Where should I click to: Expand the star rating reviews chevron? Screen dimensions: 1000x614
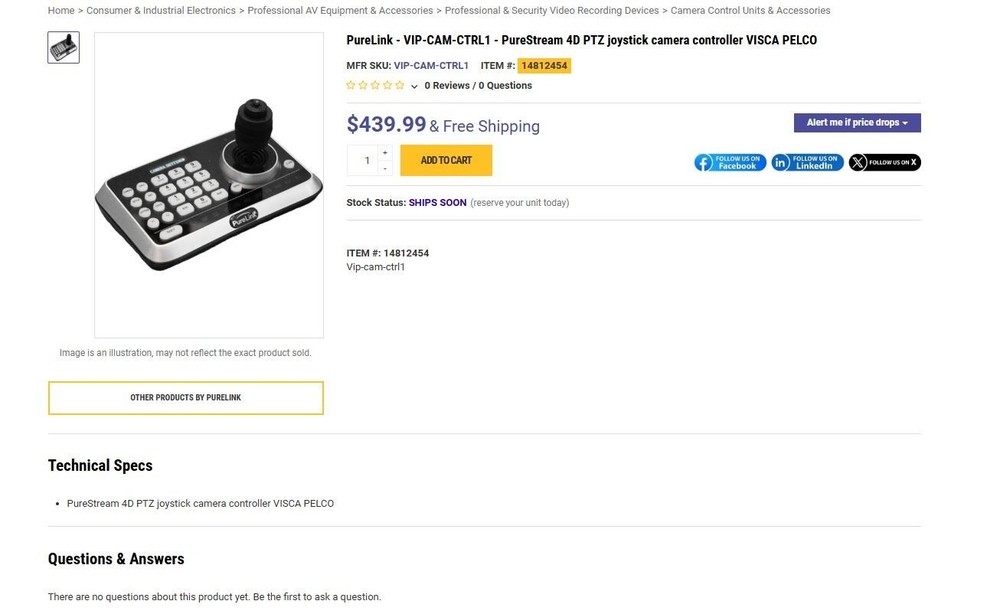coord(413,86)
